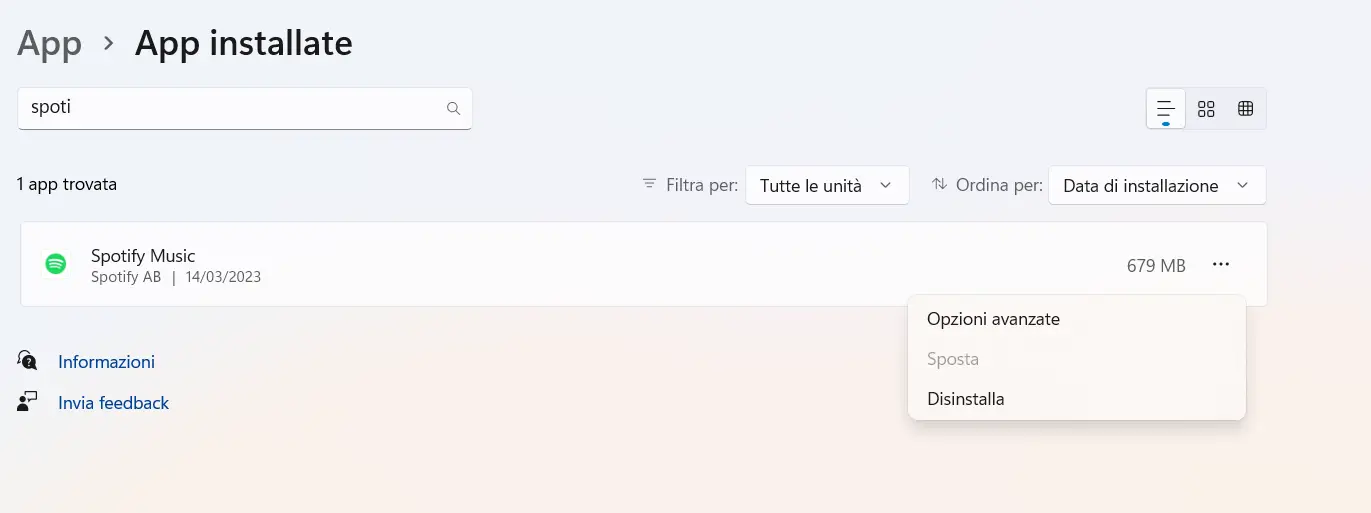Click the feedback icon beside Invia feedback
The width and height of the screenshot is (1371, 513).
pos(28,402)
